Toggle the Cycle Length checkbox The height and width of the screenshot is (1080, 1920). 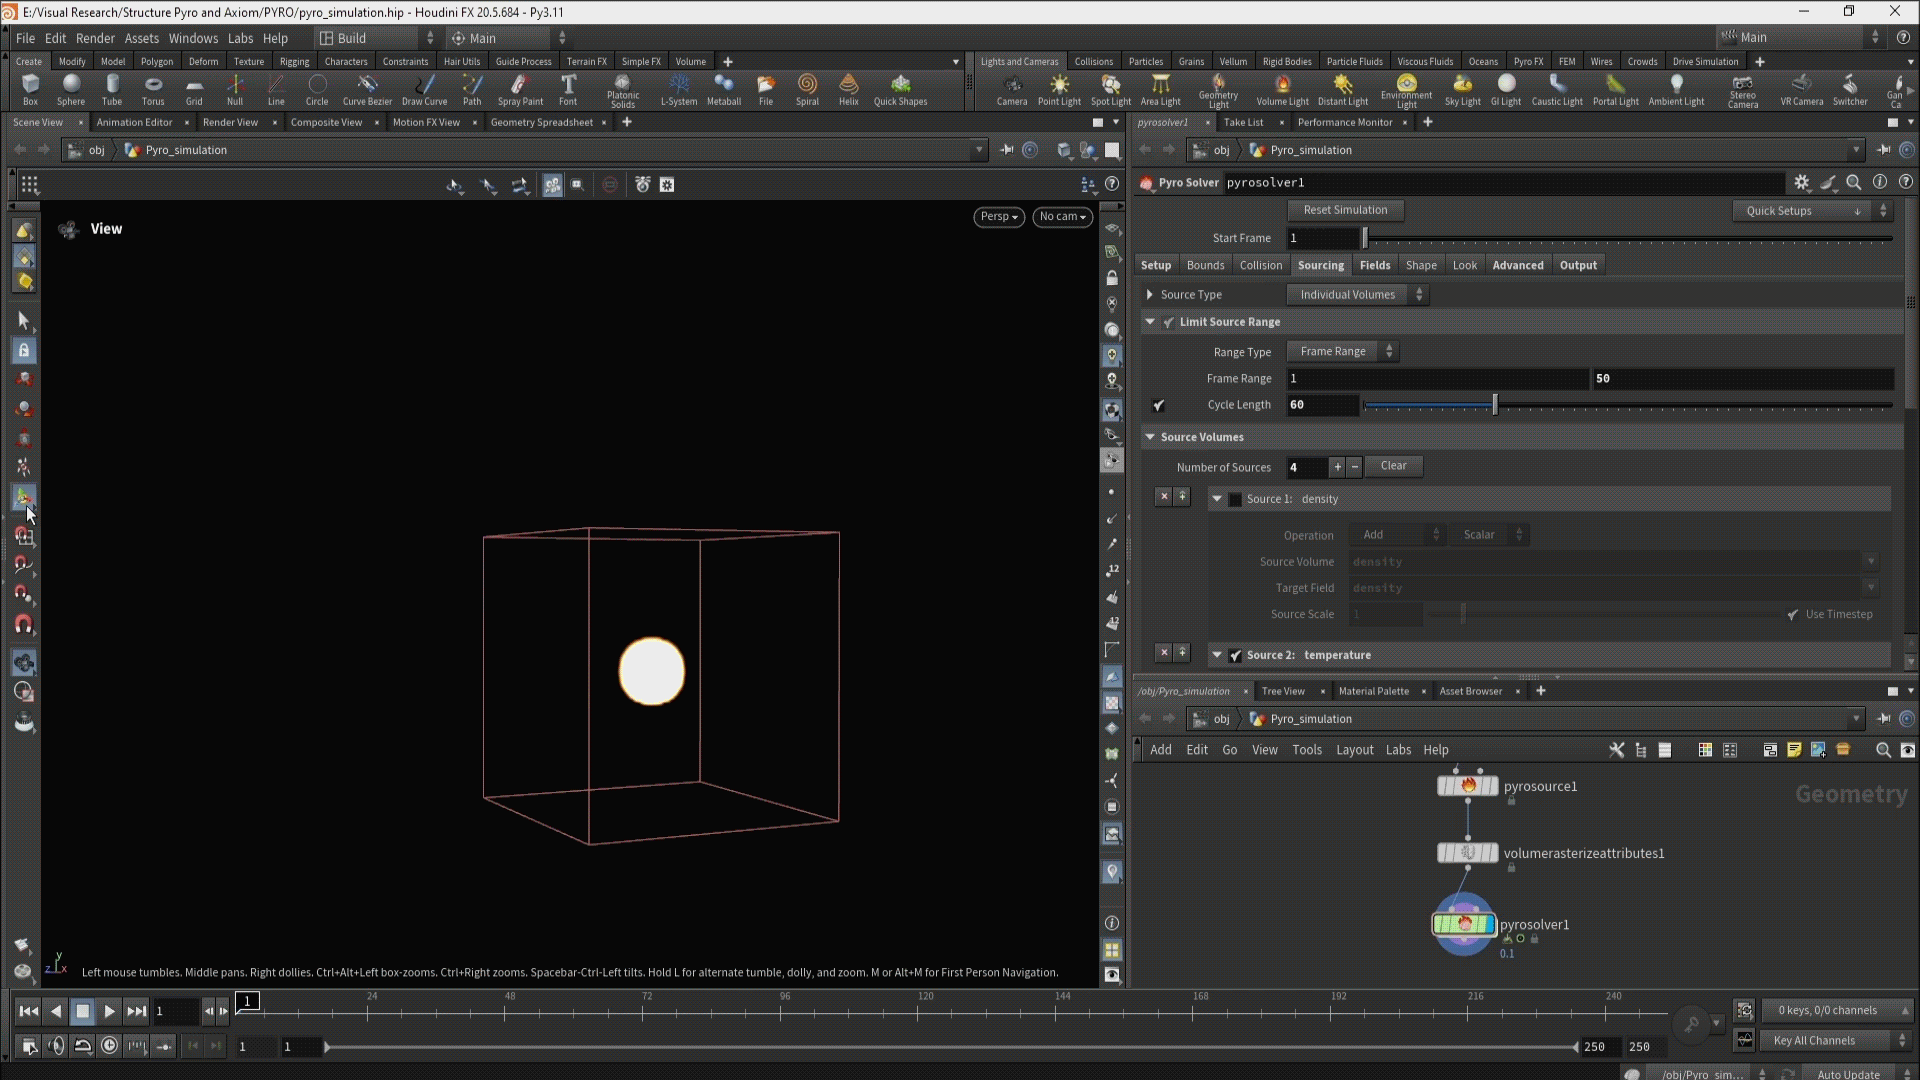(1159, 405)
